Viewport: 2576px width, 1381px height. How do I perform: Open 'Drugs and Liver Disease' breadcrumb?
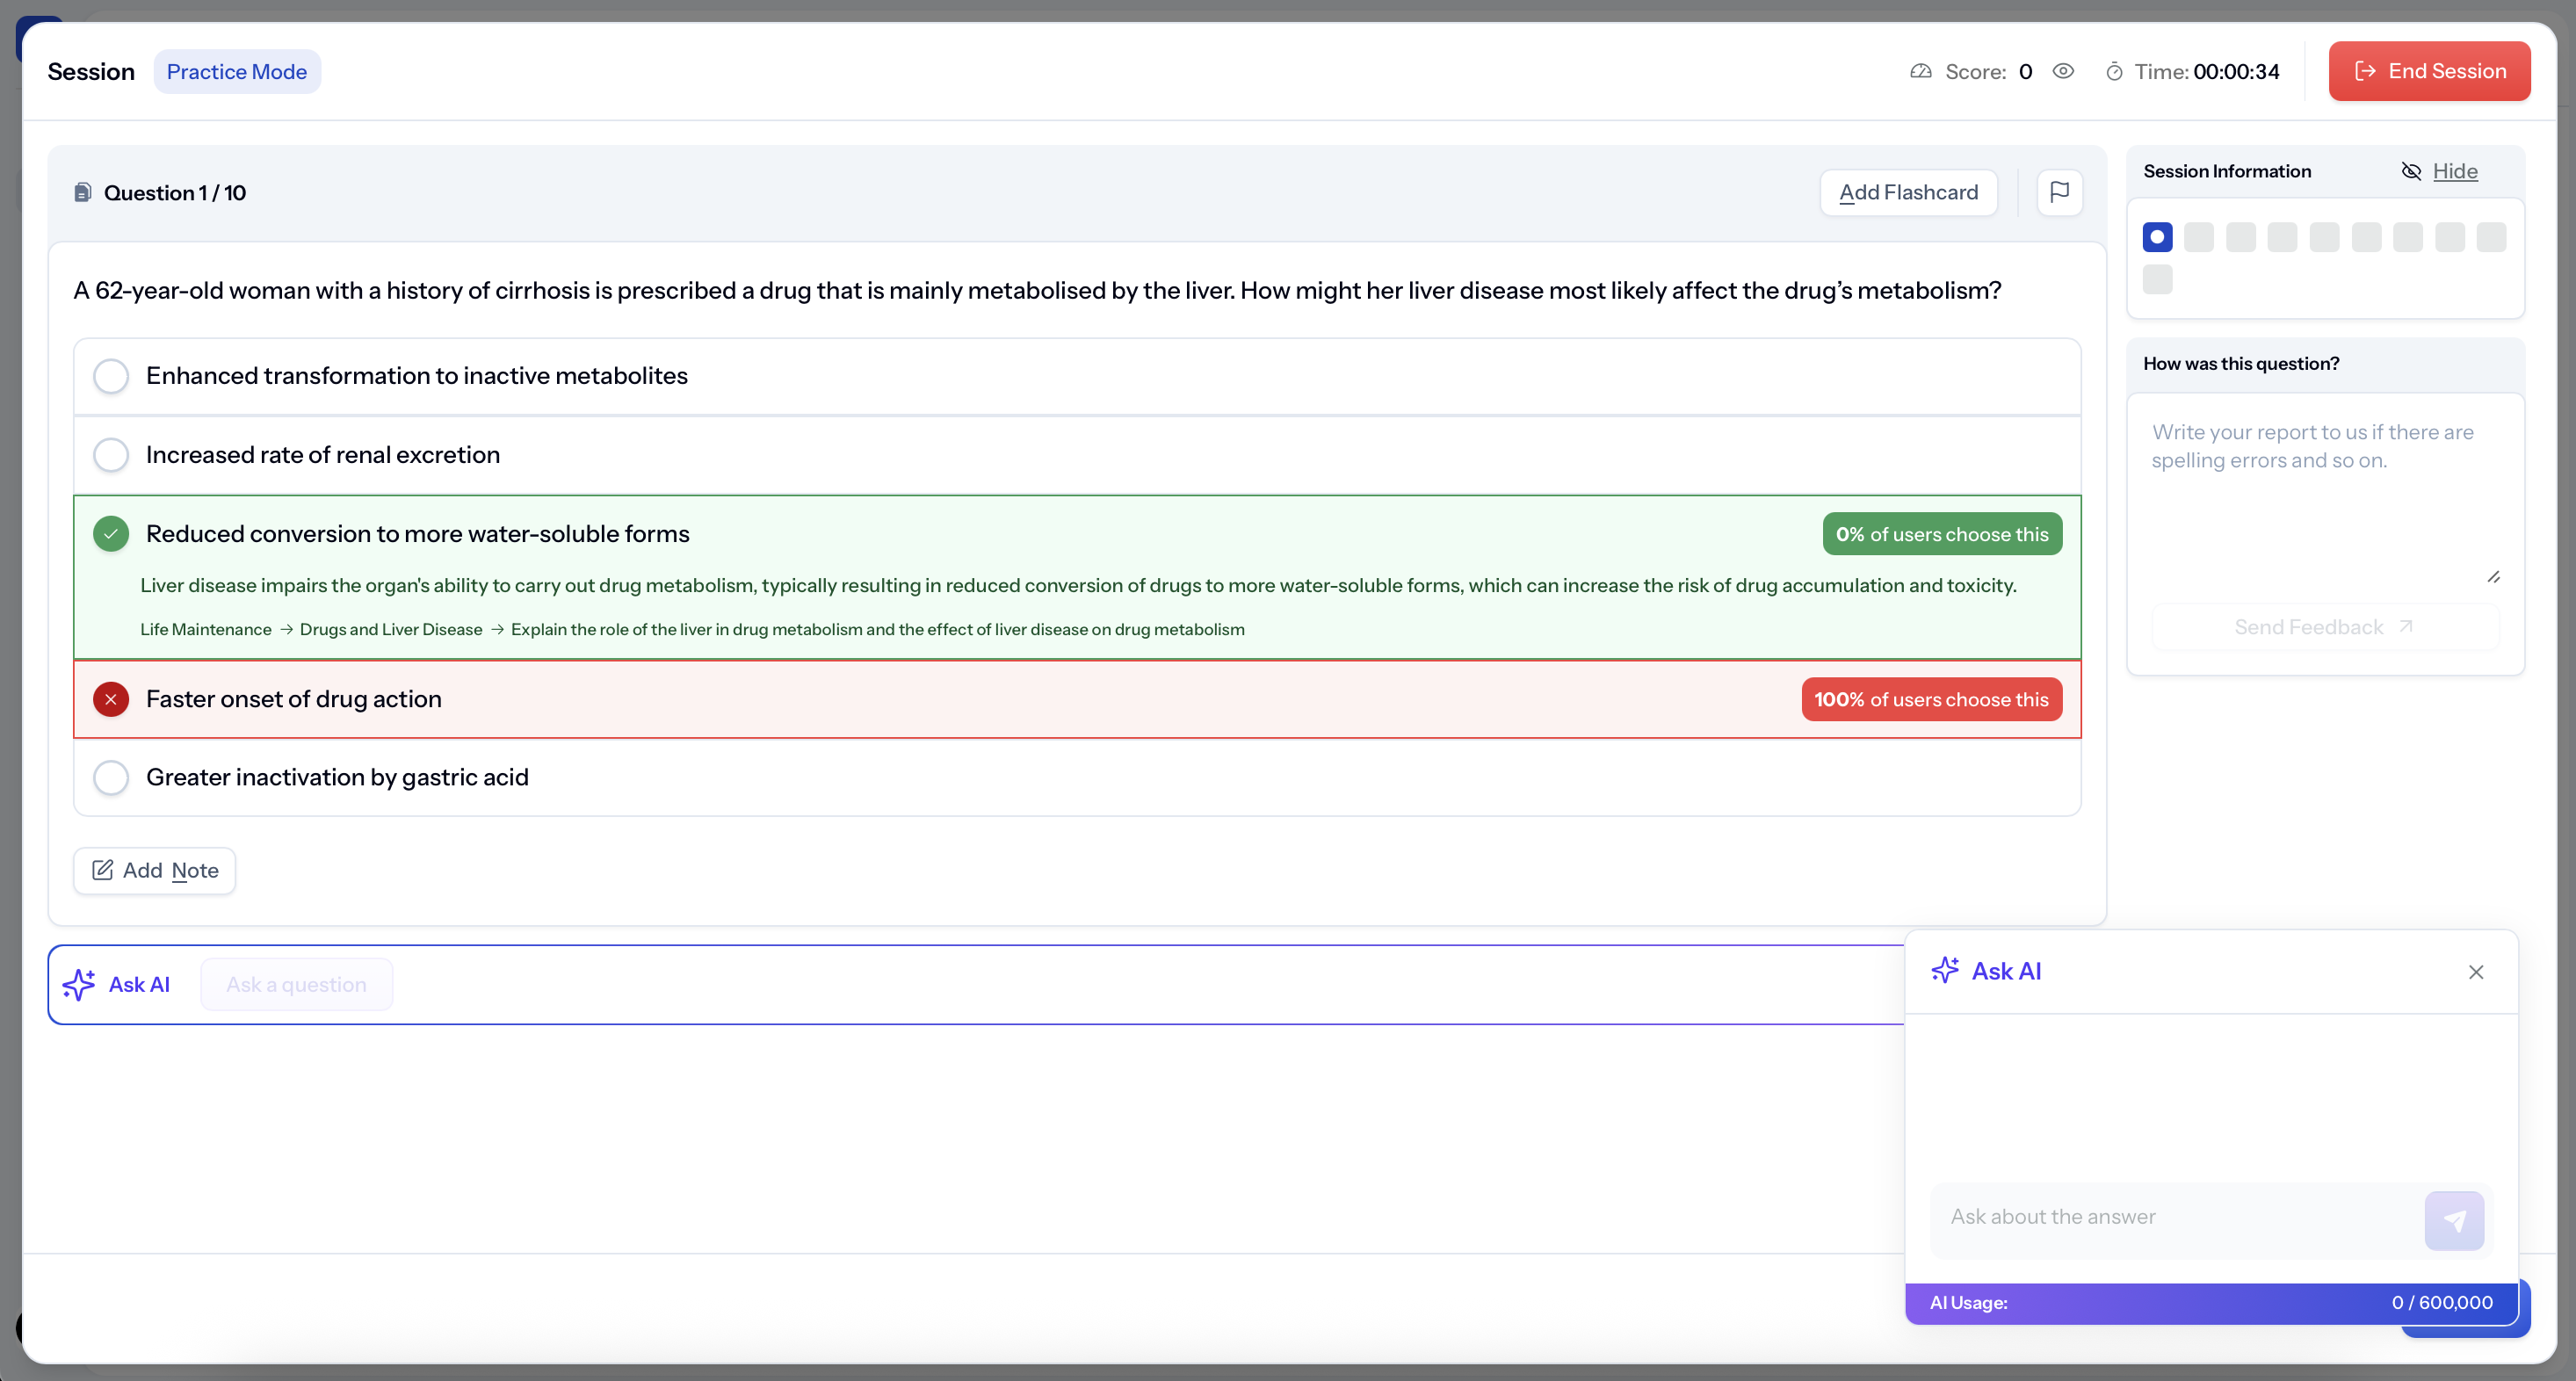[391, 629]
